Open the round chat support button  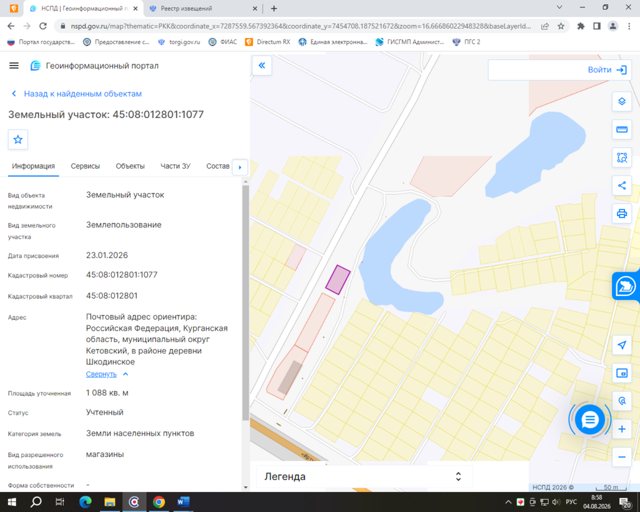589,419
